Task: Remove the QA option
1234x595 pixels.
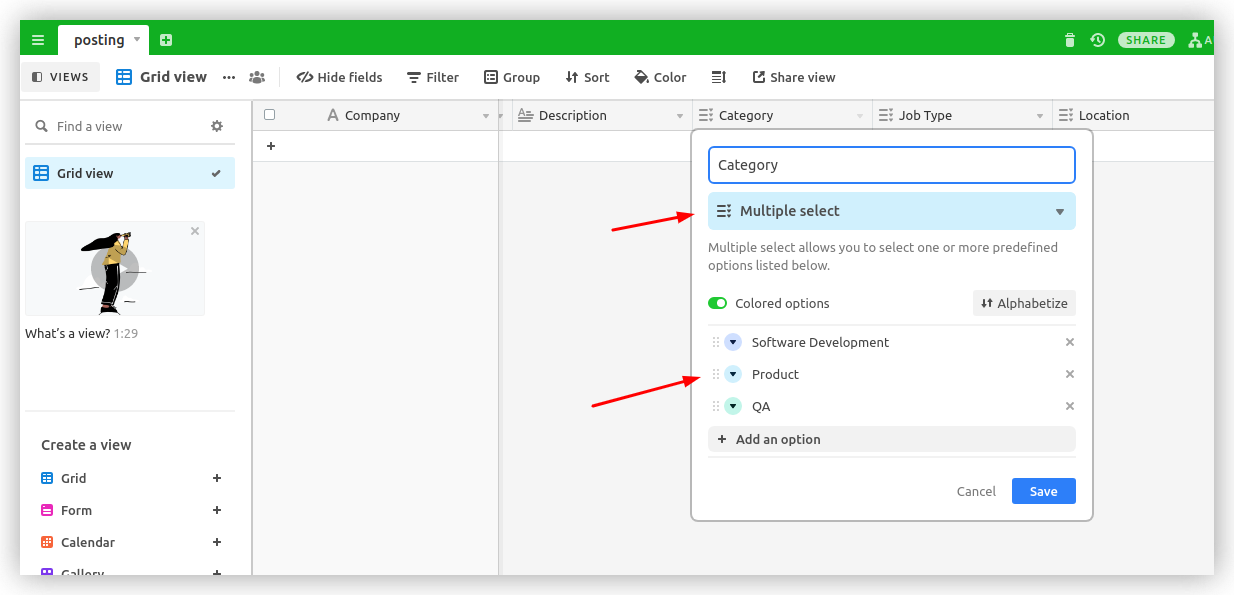Action: [x=1069, y=406]
